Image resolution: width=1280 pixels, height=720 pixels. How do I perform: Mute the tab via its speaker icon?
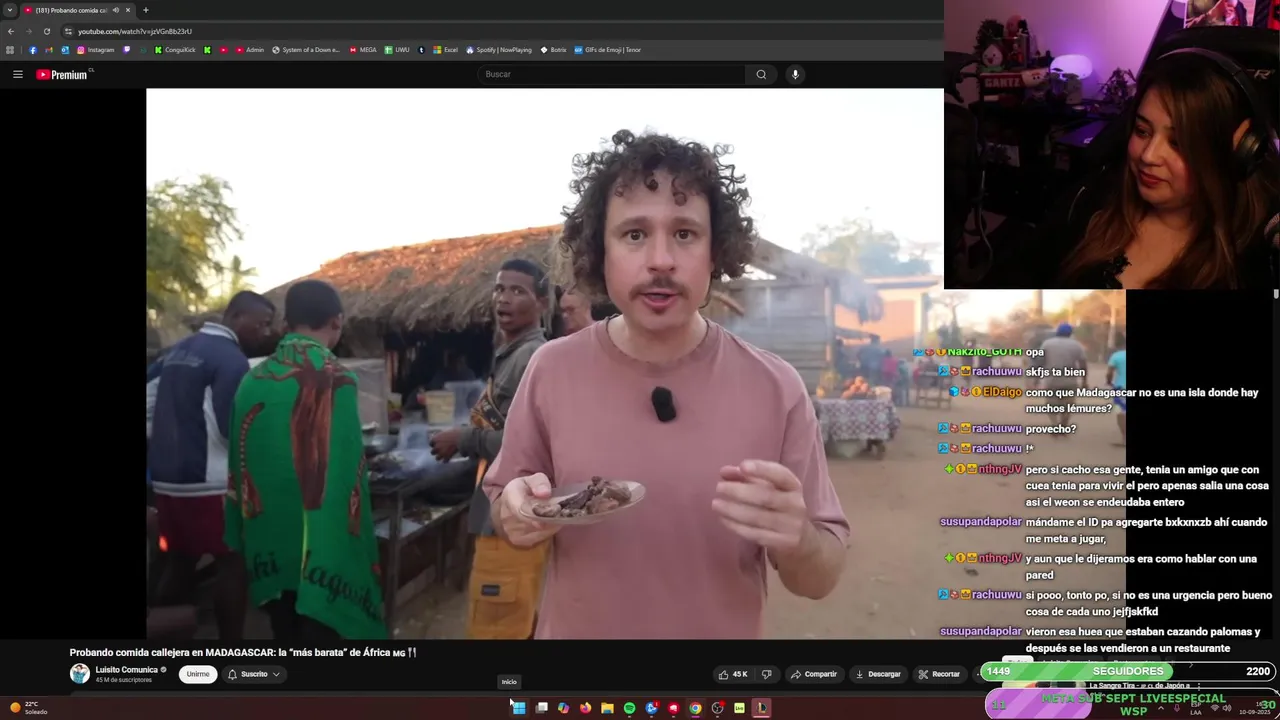click(x=116, y=10)
